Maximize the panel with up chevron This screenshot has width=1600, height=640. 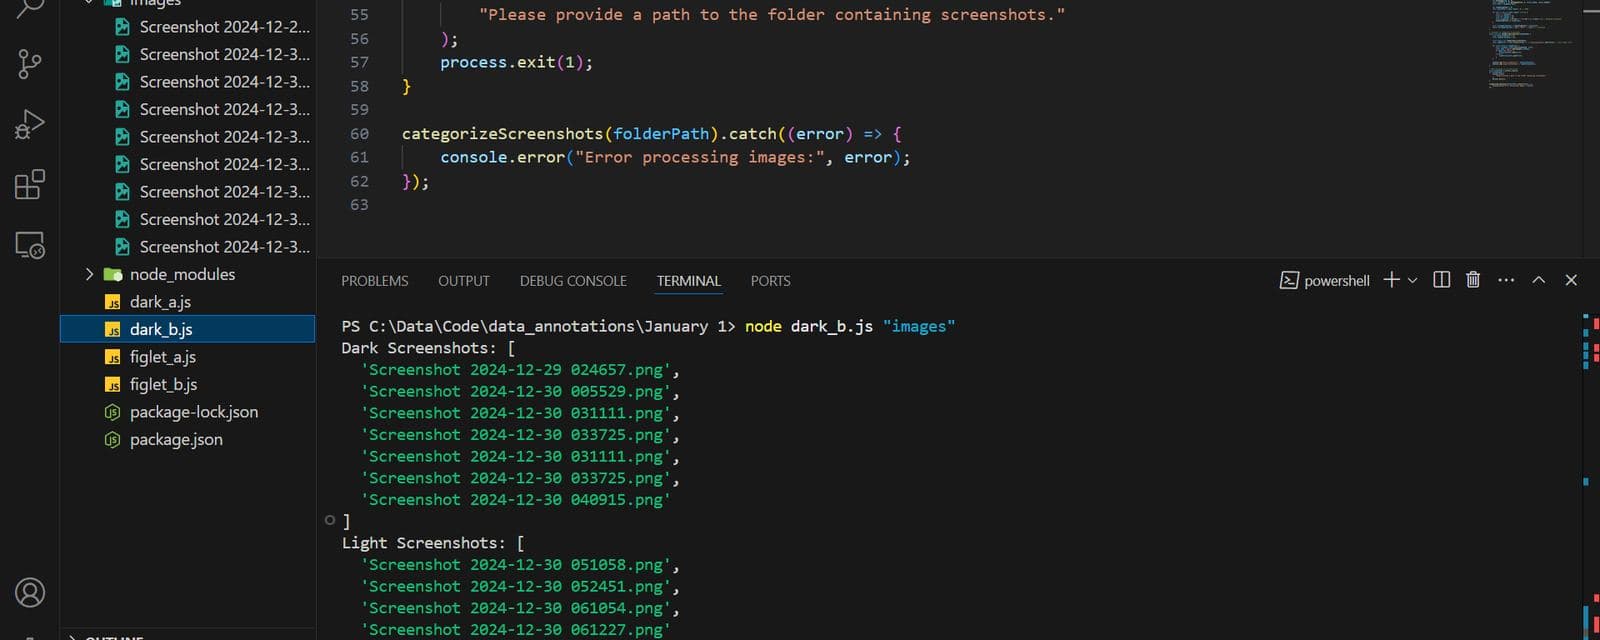click(x=1539, y=280)
